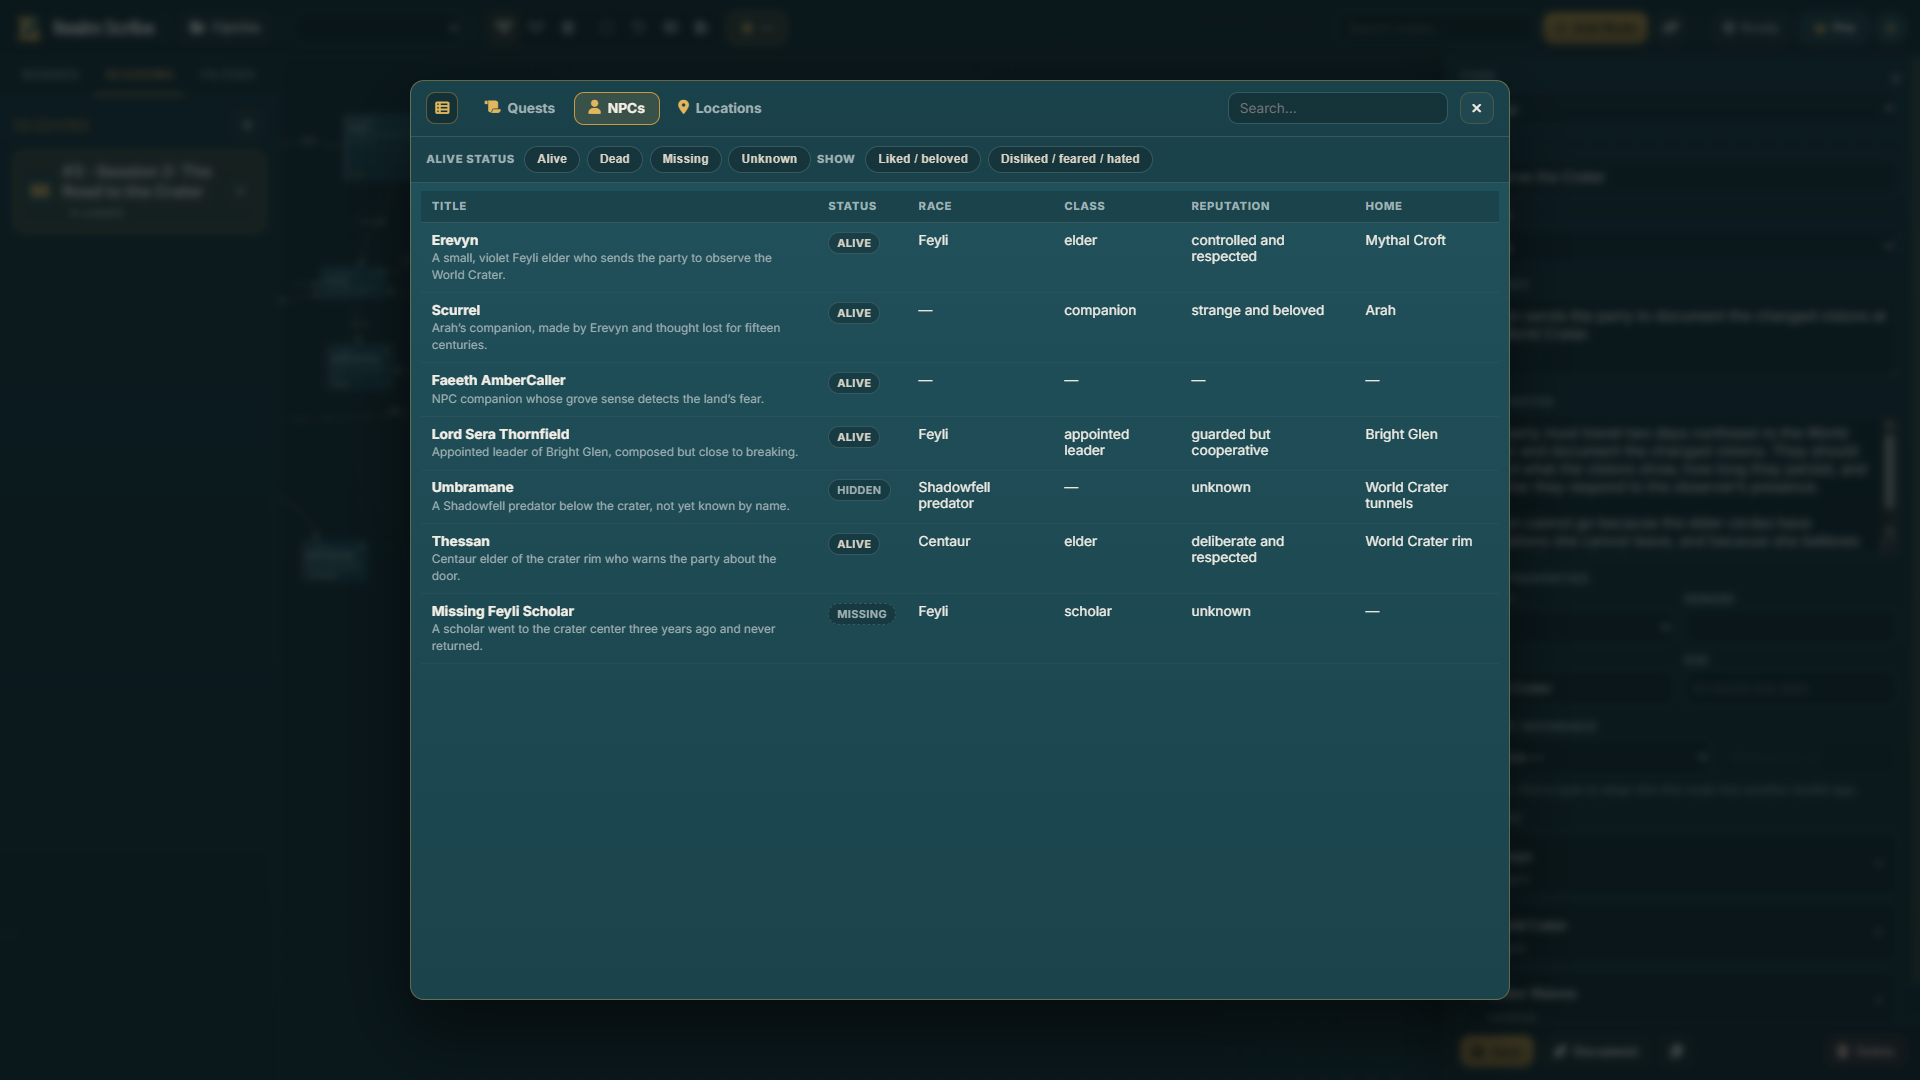The image size is (1920, 1080).
Task: Click the grid view icon left of Quests
Action: [442, 107]
